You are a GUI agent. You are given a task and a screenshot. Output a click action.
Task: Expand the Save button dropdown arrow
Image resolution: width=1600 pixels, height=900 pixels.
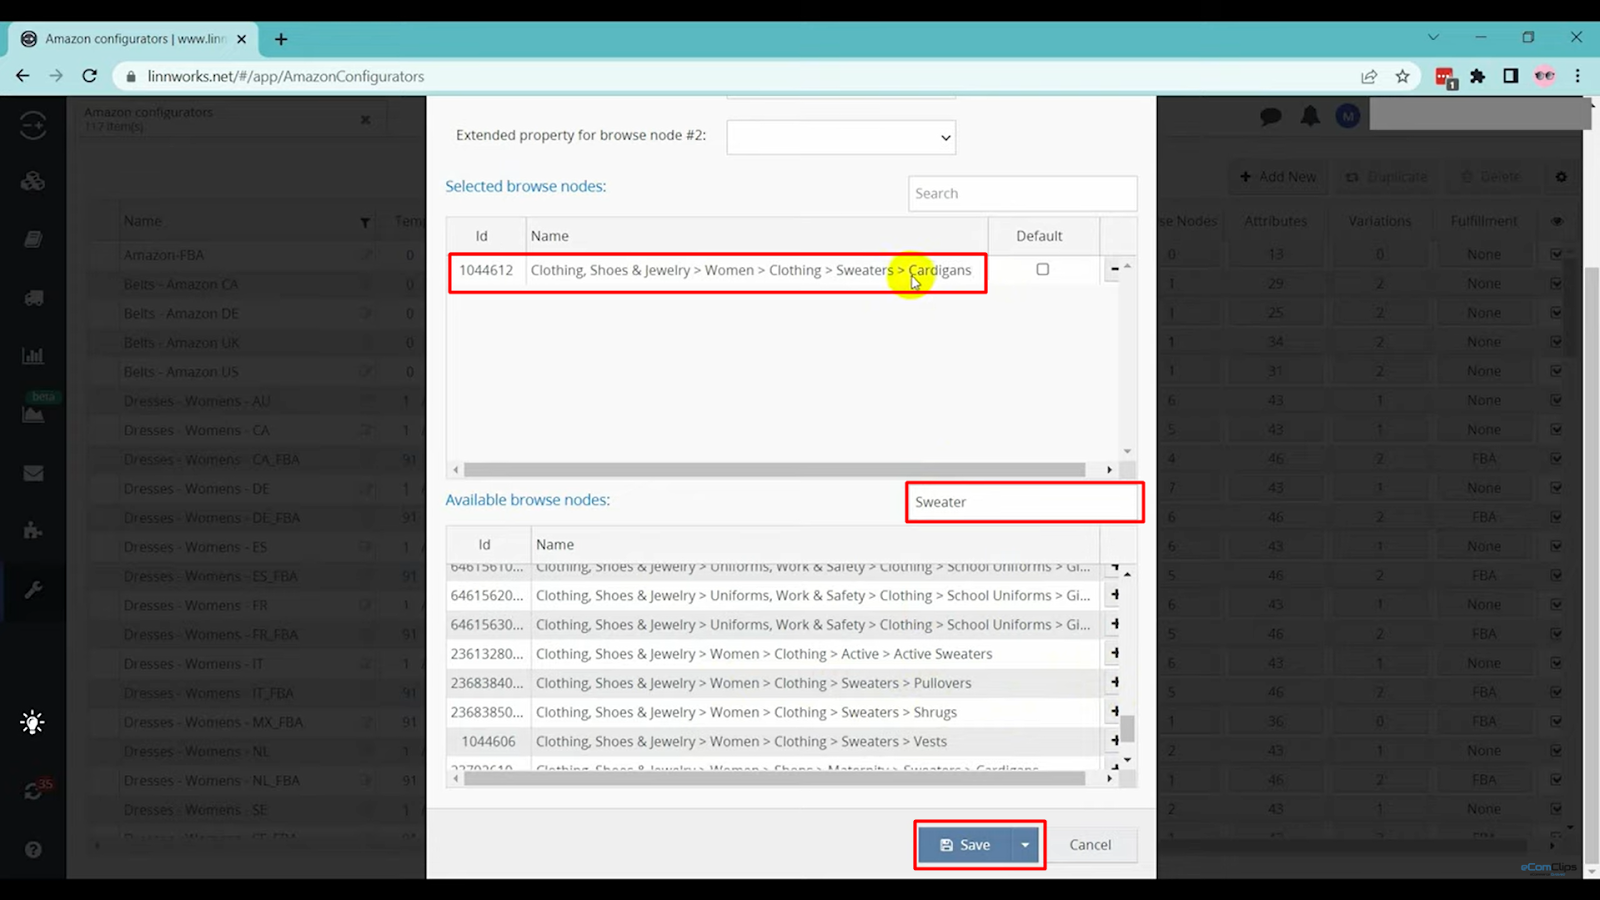(1025, 845)
